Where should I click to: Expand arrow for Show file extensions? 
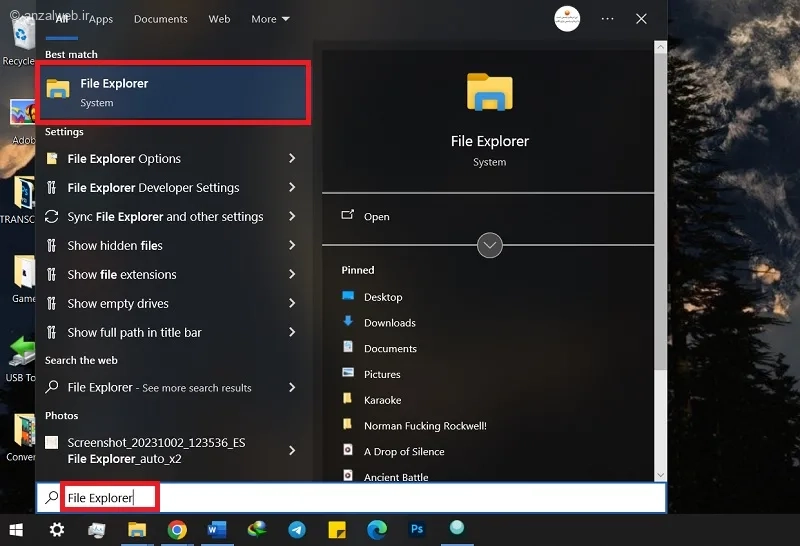(292, 275)
